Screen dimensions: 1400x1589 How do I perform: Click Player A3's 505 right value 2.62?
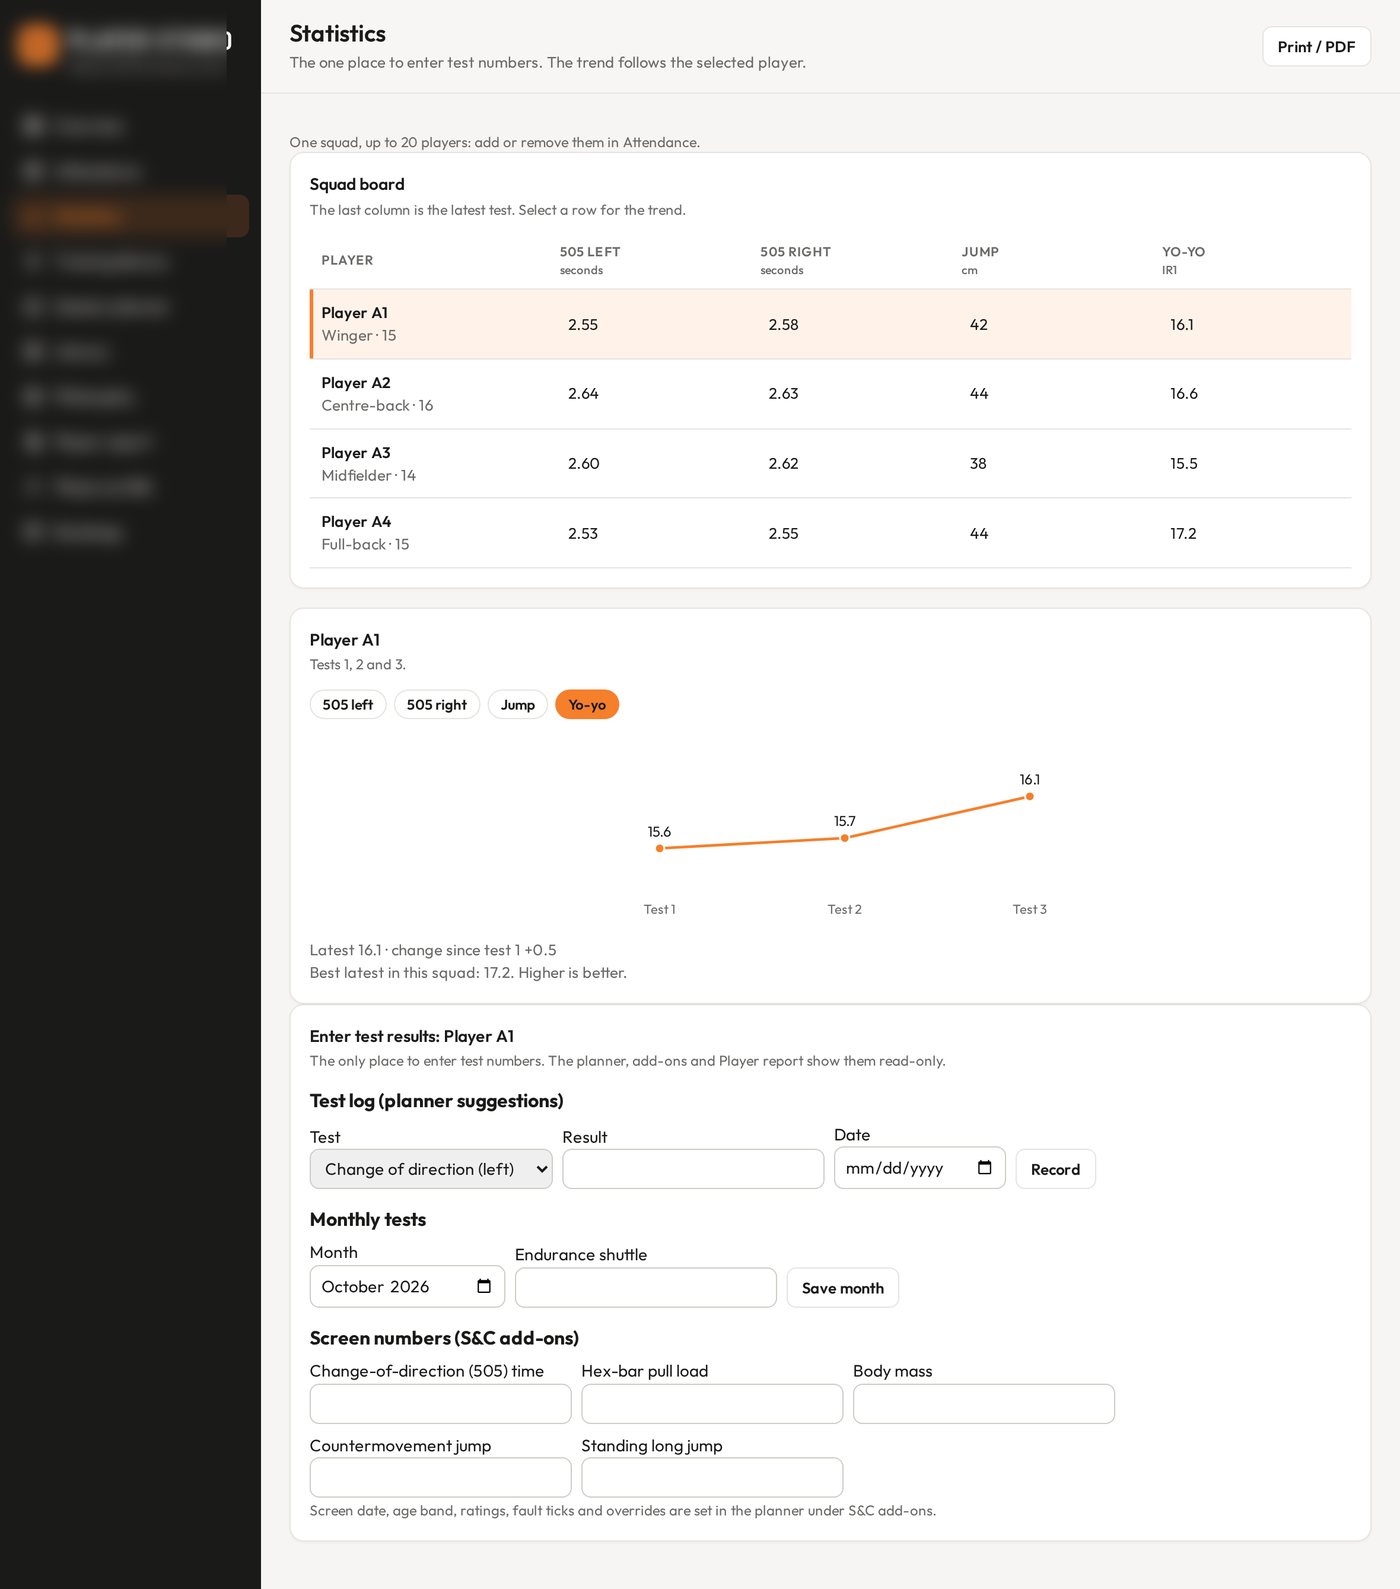pos(783,464)
